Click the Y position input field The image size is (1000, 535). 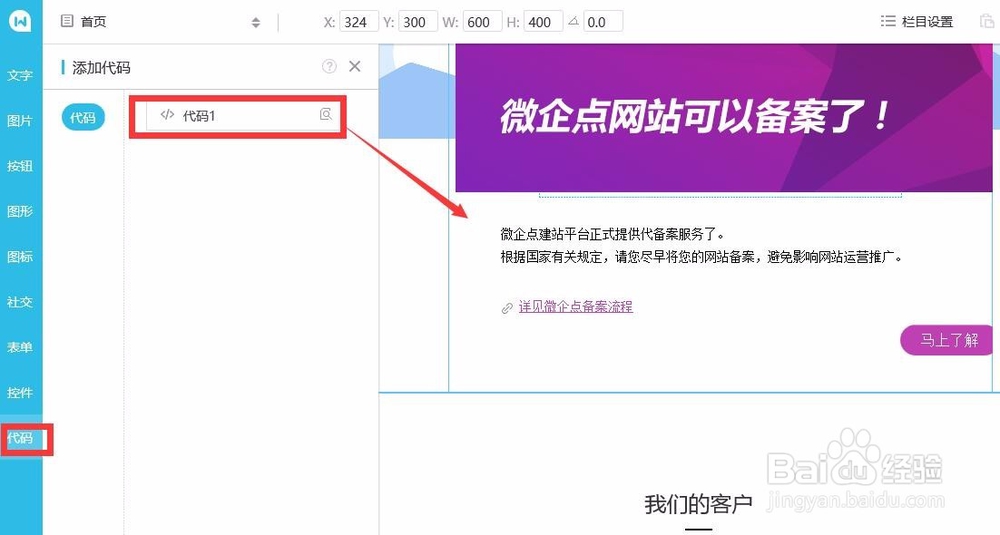coord(418,22)
